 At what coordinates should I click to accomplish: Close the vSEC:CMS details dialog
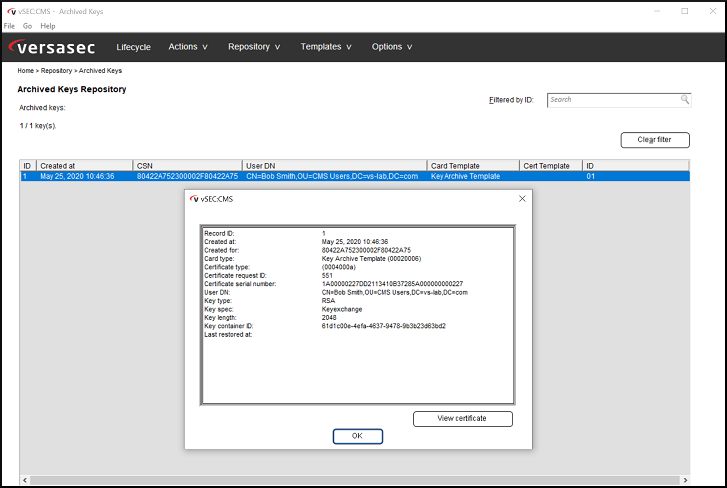522,198
